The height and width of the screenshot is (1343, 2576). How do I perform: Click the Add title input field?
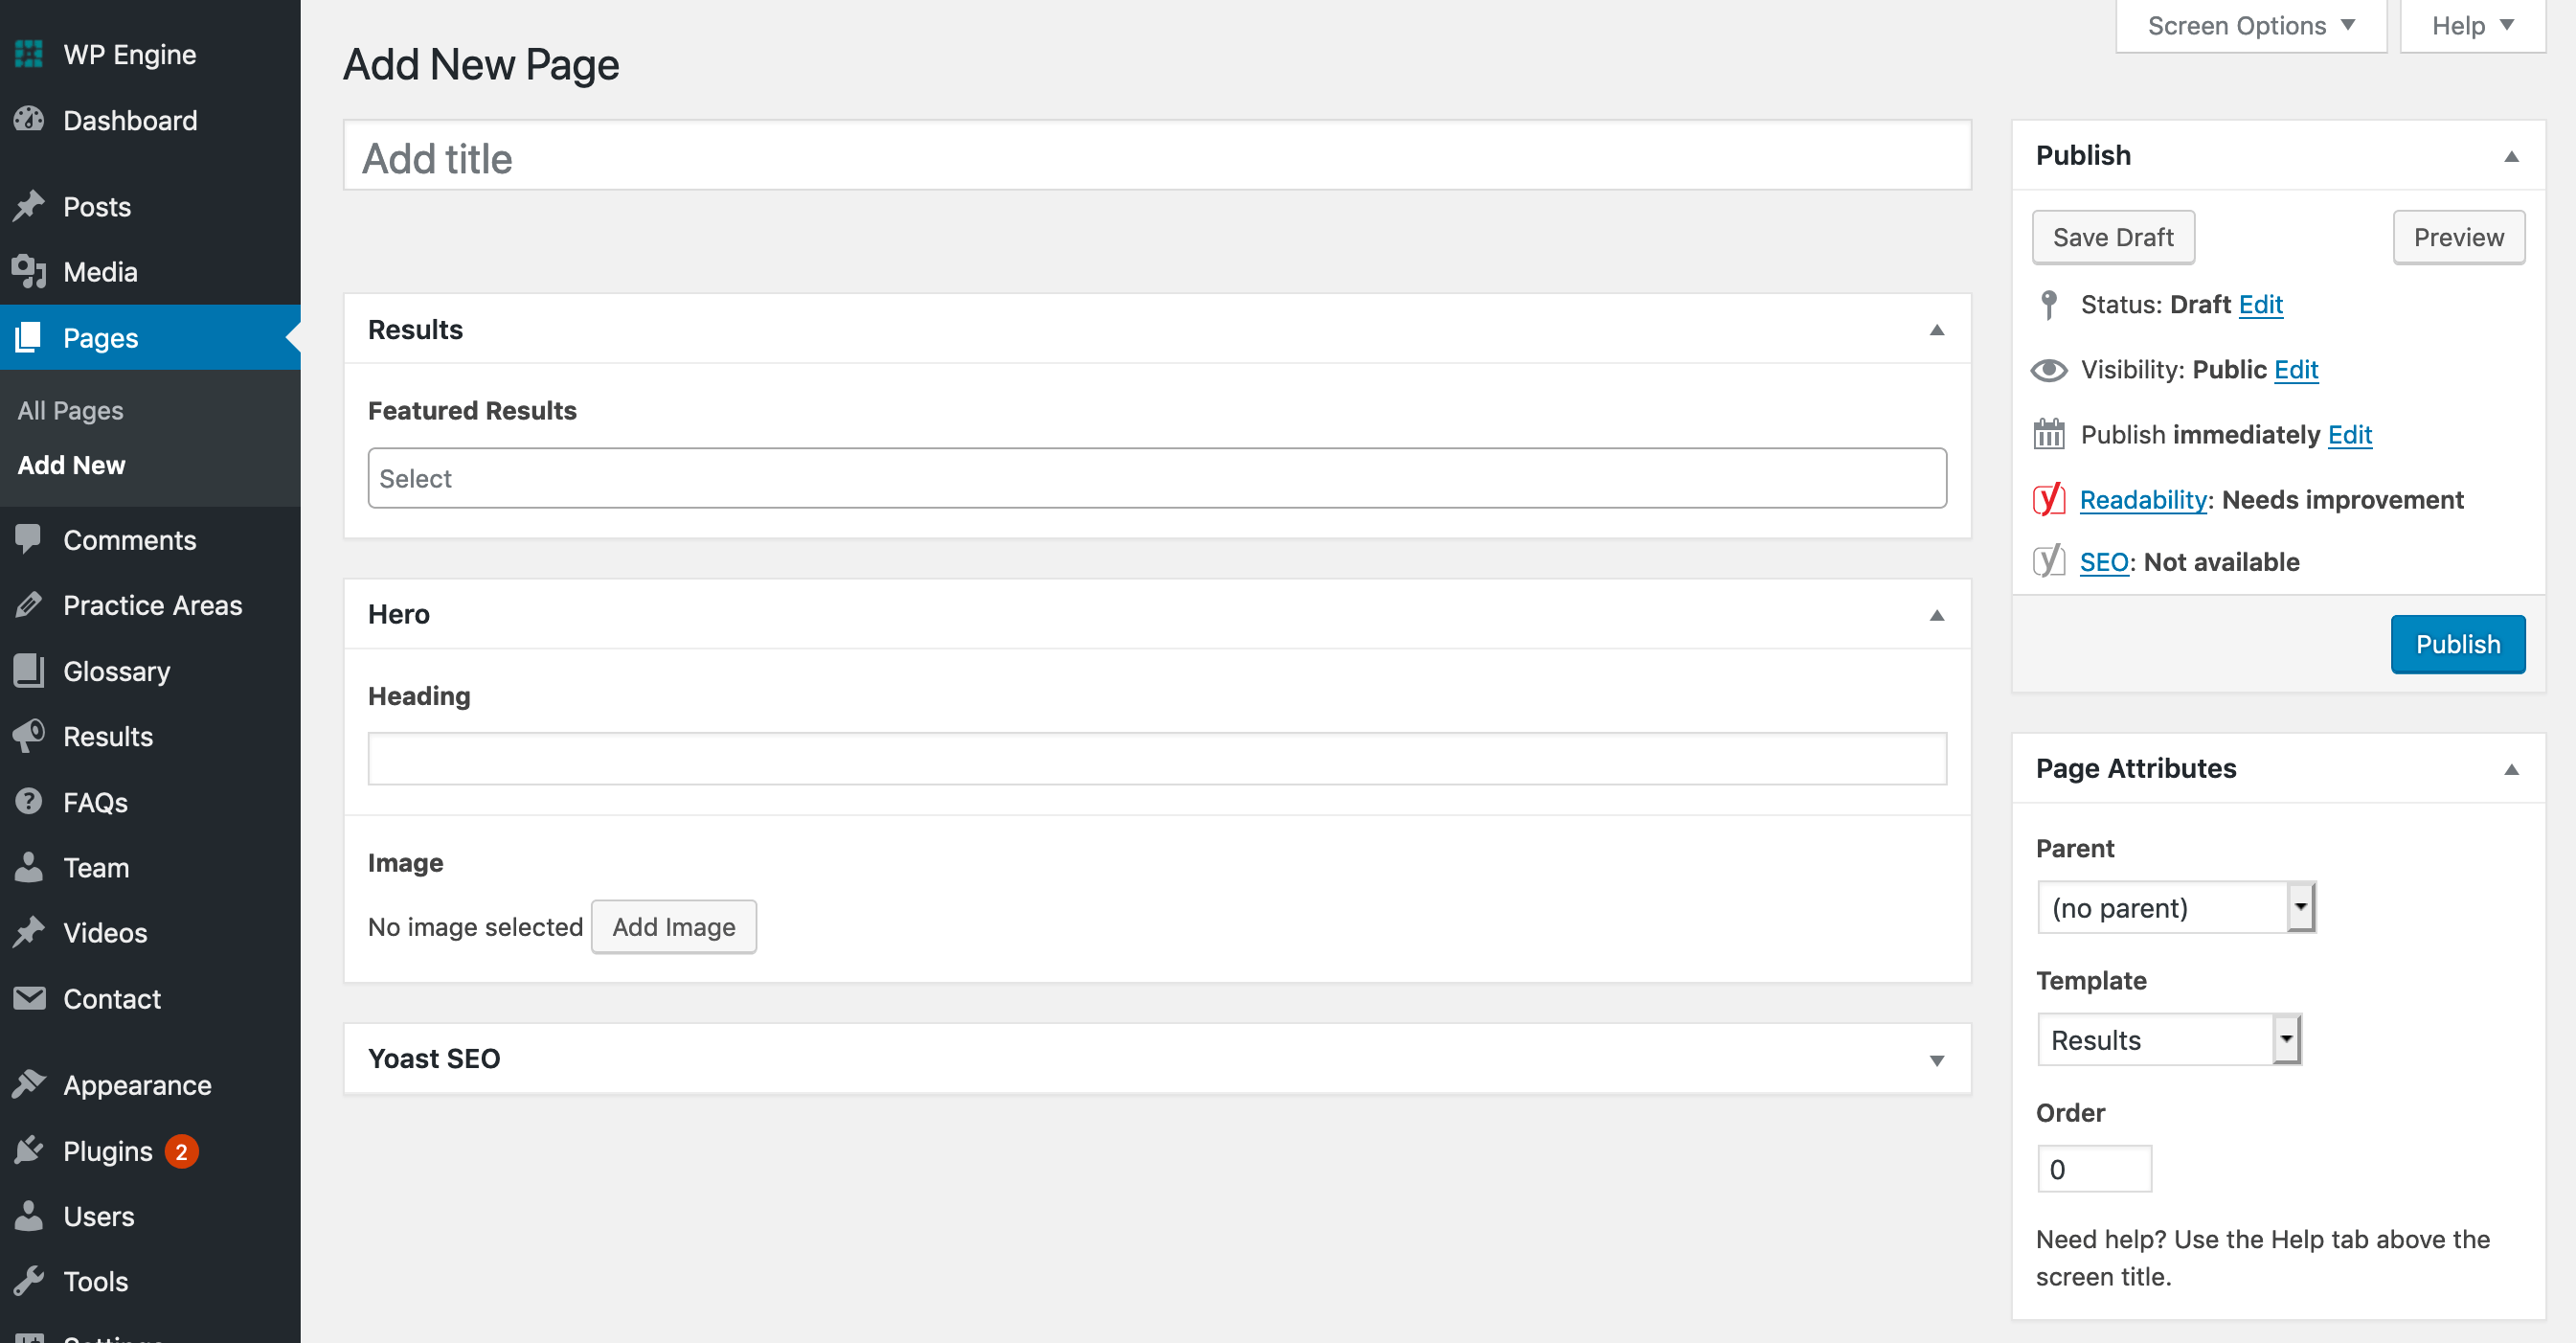click(1156, 156)
